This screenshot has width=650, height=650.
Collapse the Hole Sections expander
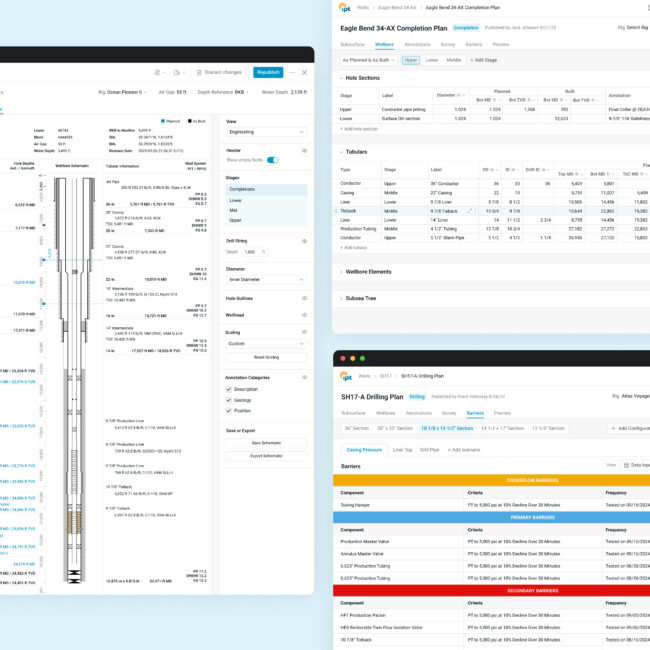tap(339, 77)
